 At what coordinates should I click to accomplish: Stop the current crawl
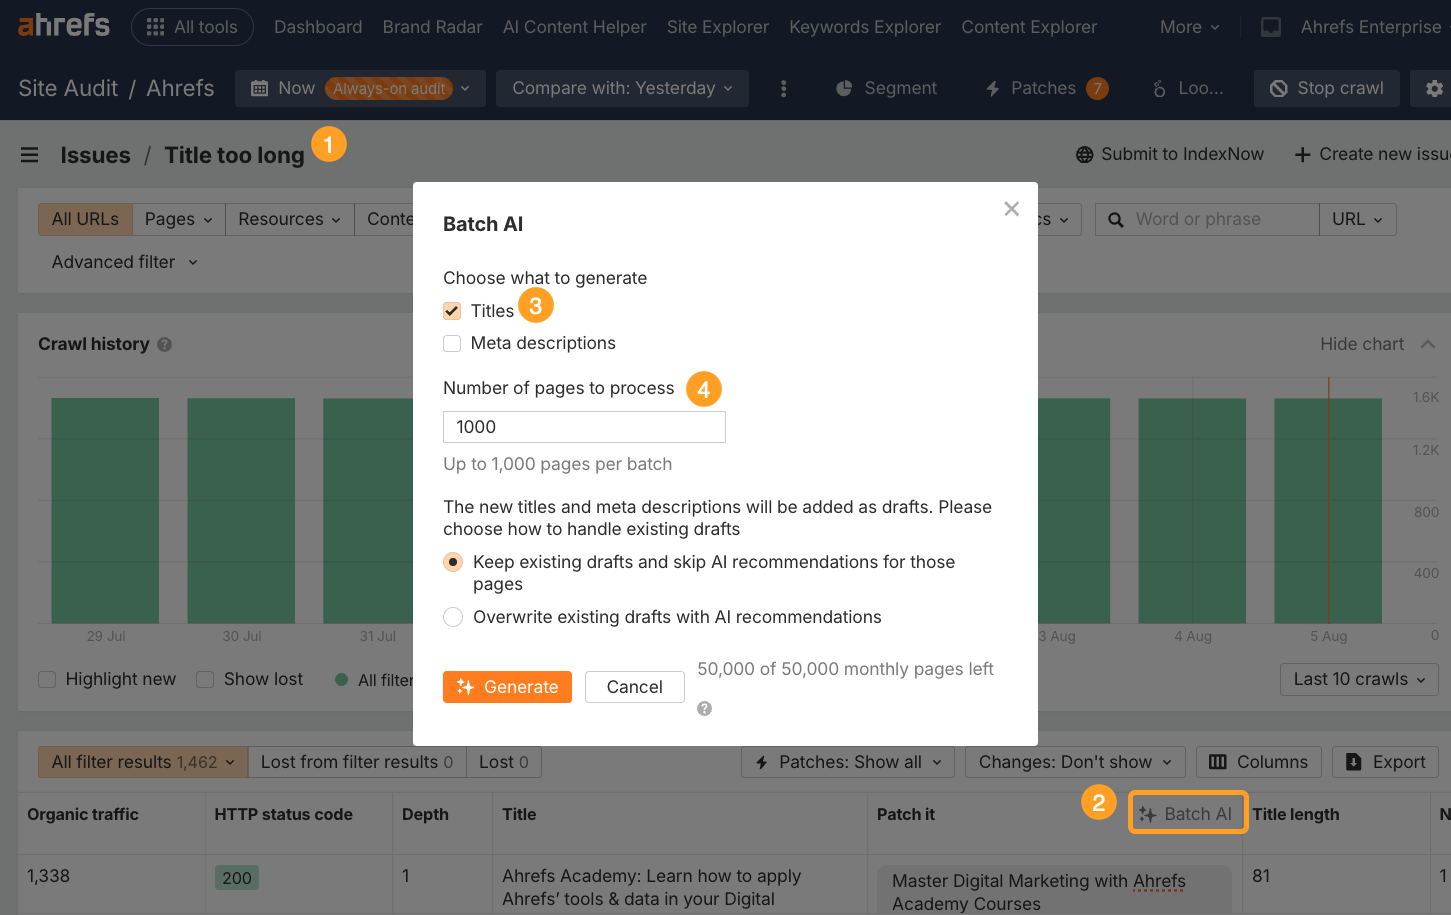1326,88
